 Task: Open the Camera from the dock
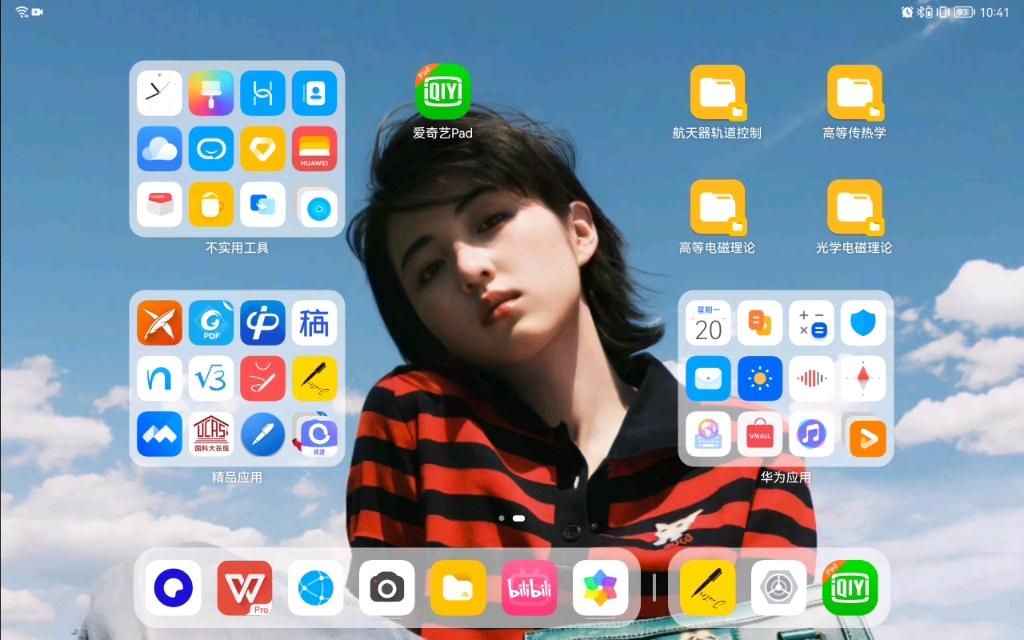pyautogui.click(x=387, y=588)
